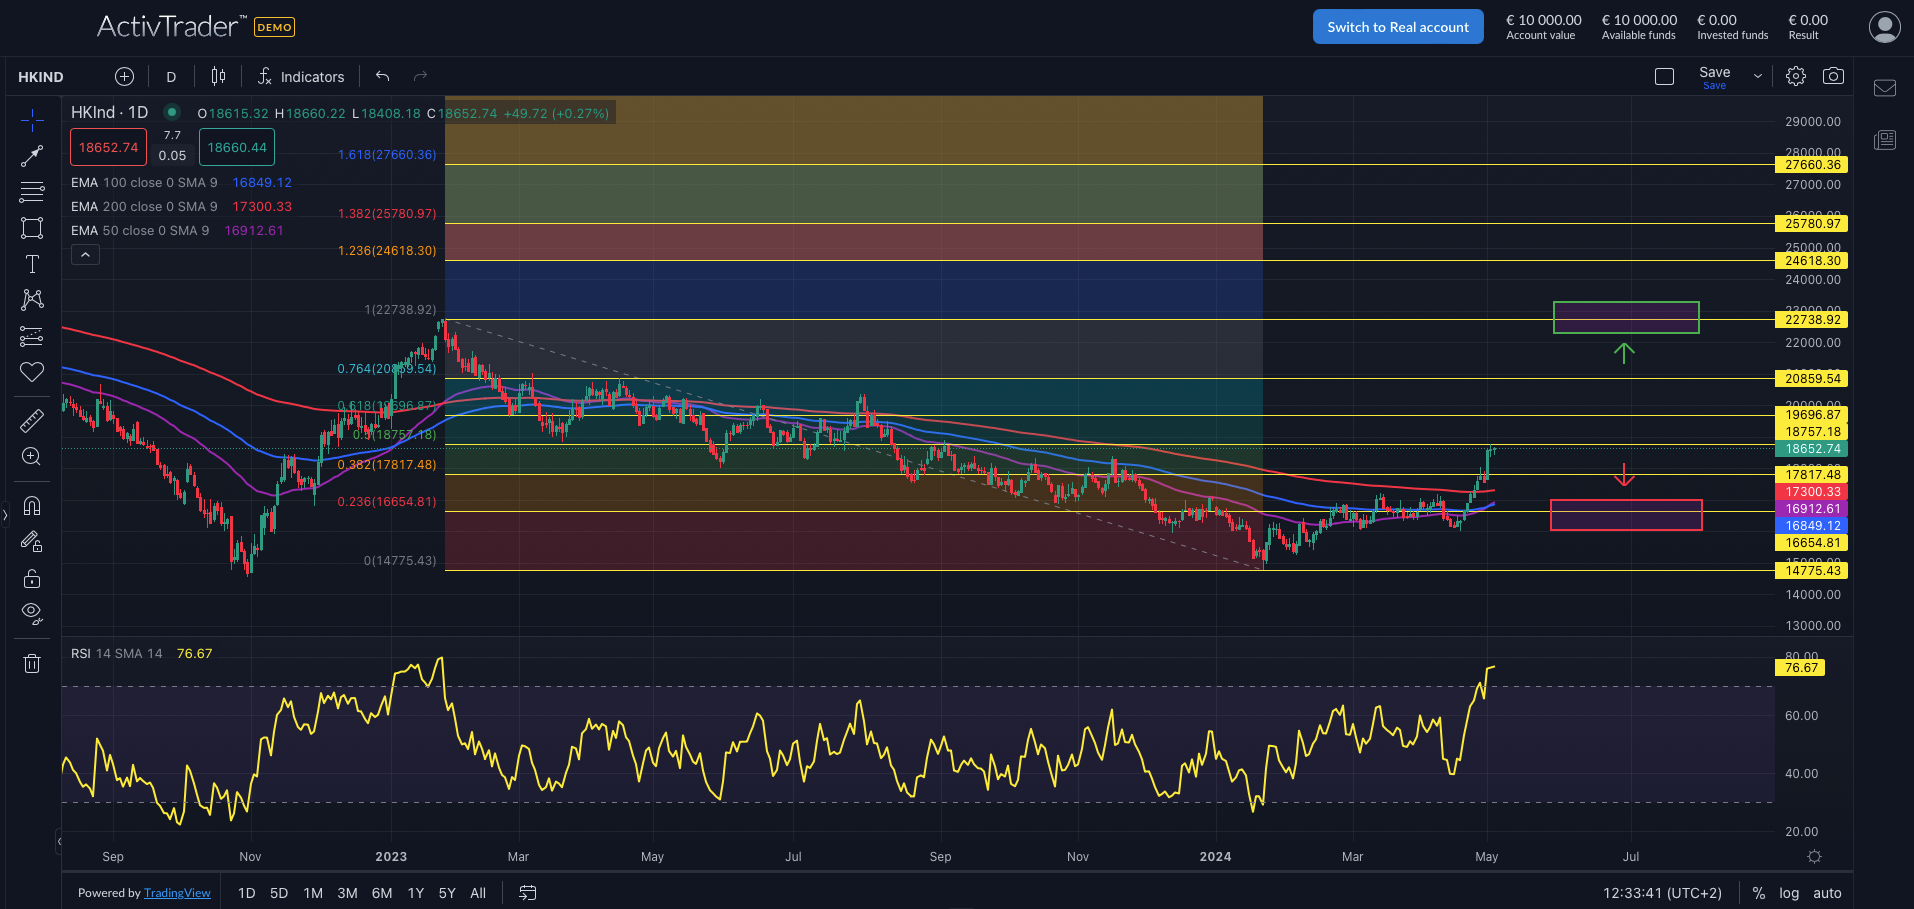Screen dimensions: 1914x909
Task: Click the green rectangle target zone
Action: (1625, 317)
